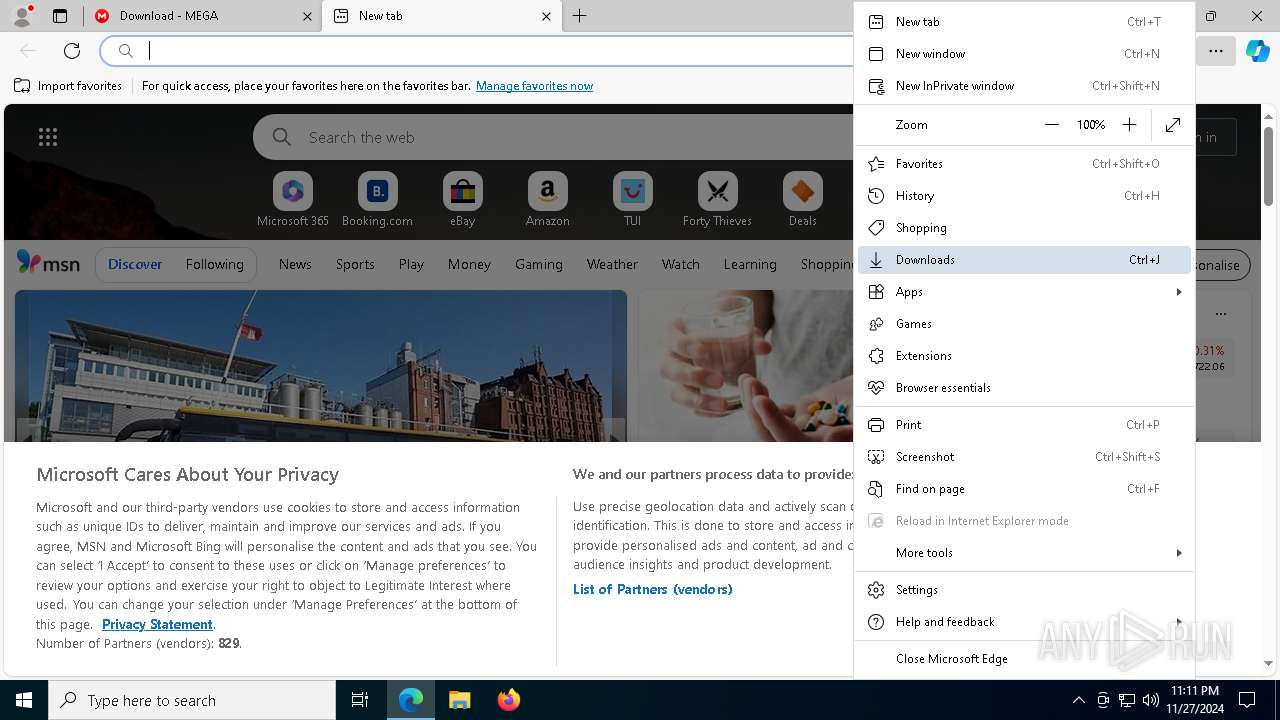This screenshot has width=1280, height=720.
Task: Open the Microsoft 365 shortcut tile
Action: 293,200
